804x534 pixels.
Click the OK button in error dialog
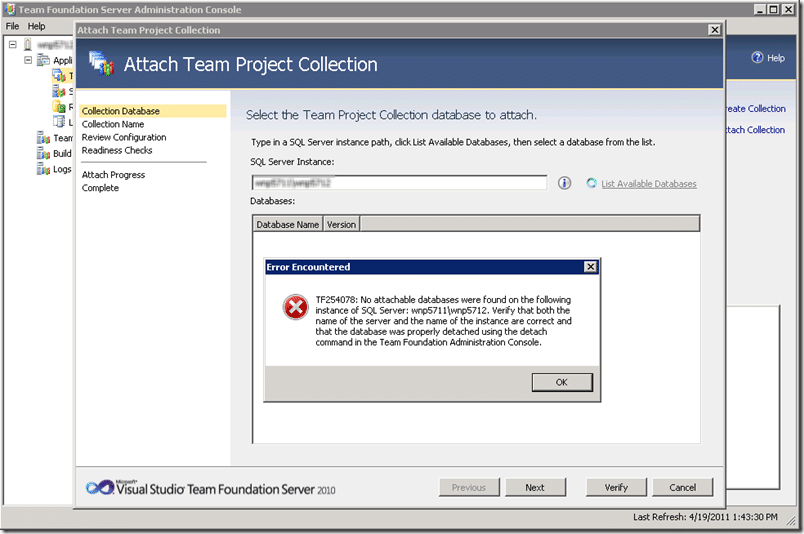click(x=562, y=382)
